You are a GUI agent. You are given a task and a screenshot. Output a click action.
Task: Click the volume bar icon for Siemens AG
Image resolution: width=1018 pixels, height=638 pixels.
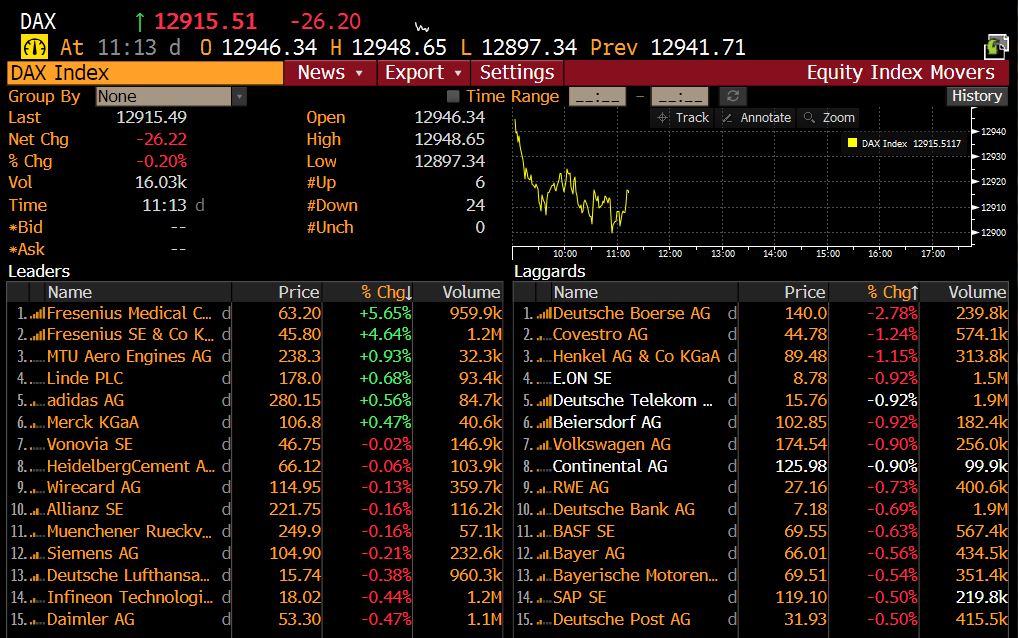click(38, 555)
